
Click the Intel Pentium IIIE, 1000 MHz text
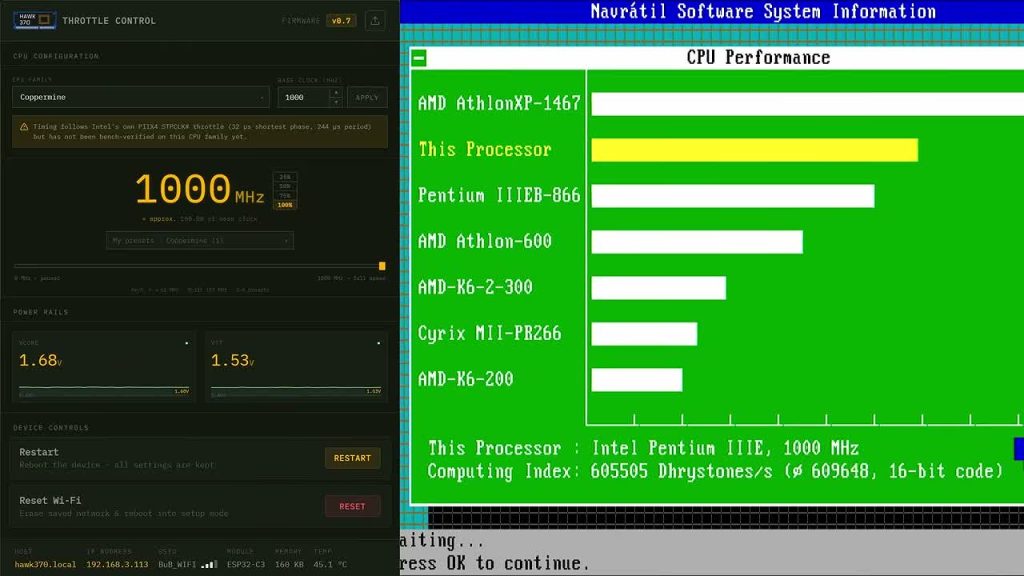tap(725, 448)
